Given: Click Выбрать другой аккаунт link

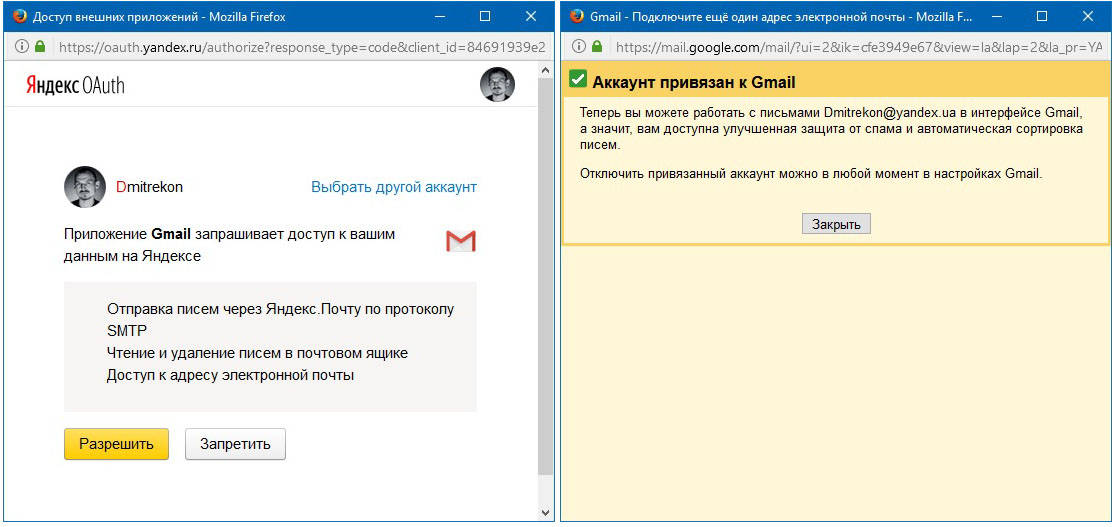Looking at the screenshot, I should click(x=394, y=187).
